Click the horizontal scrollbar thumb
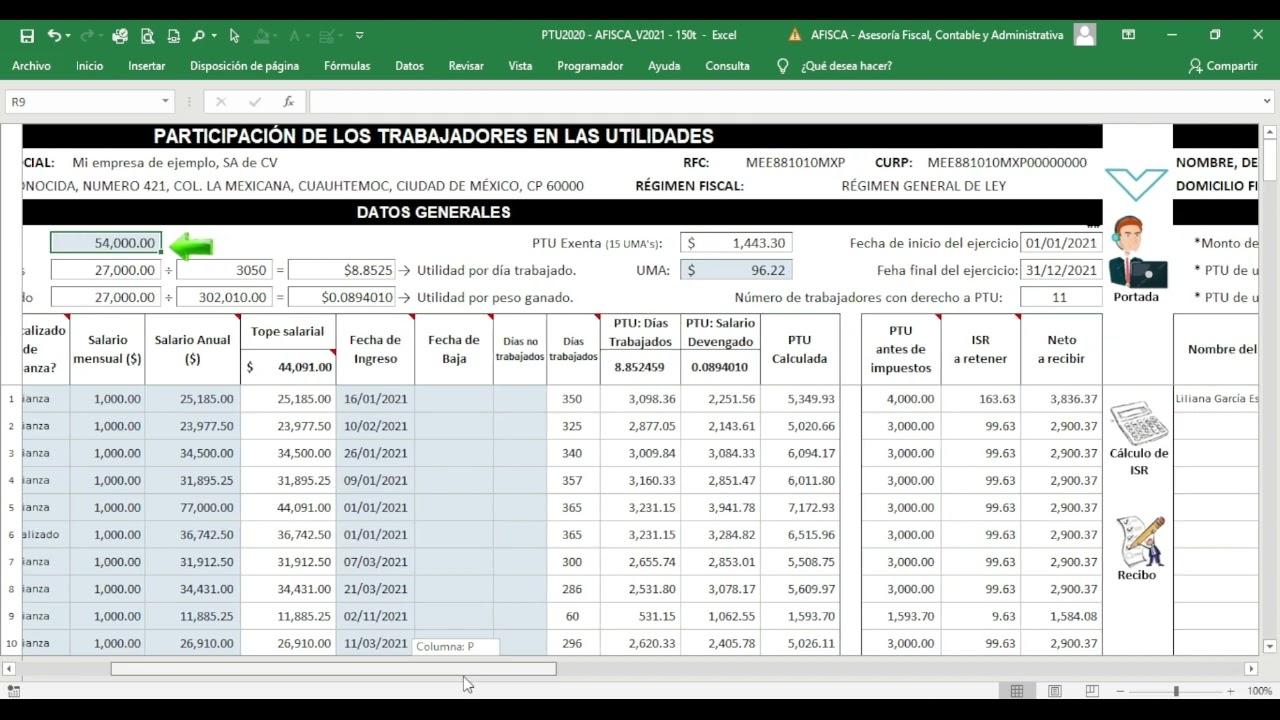This screenshot has height=720, width=1280. point(333,669)
